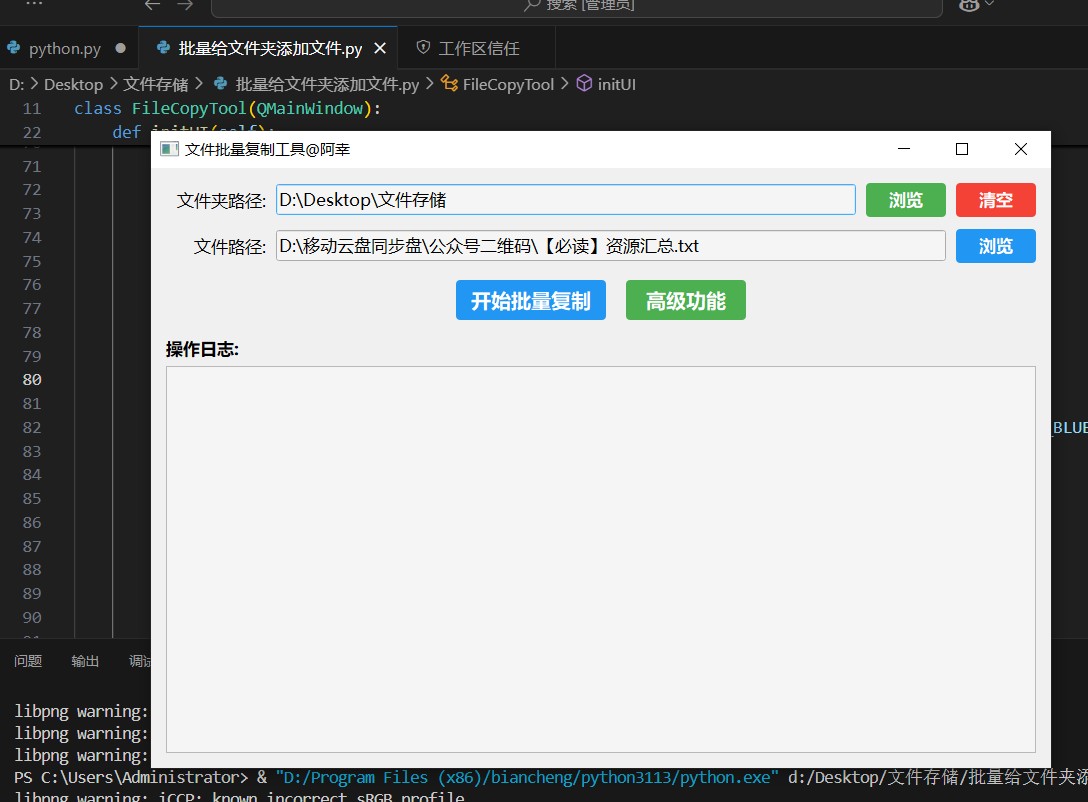Click inside the 操作日志 log text area

(x=601, y=559)
